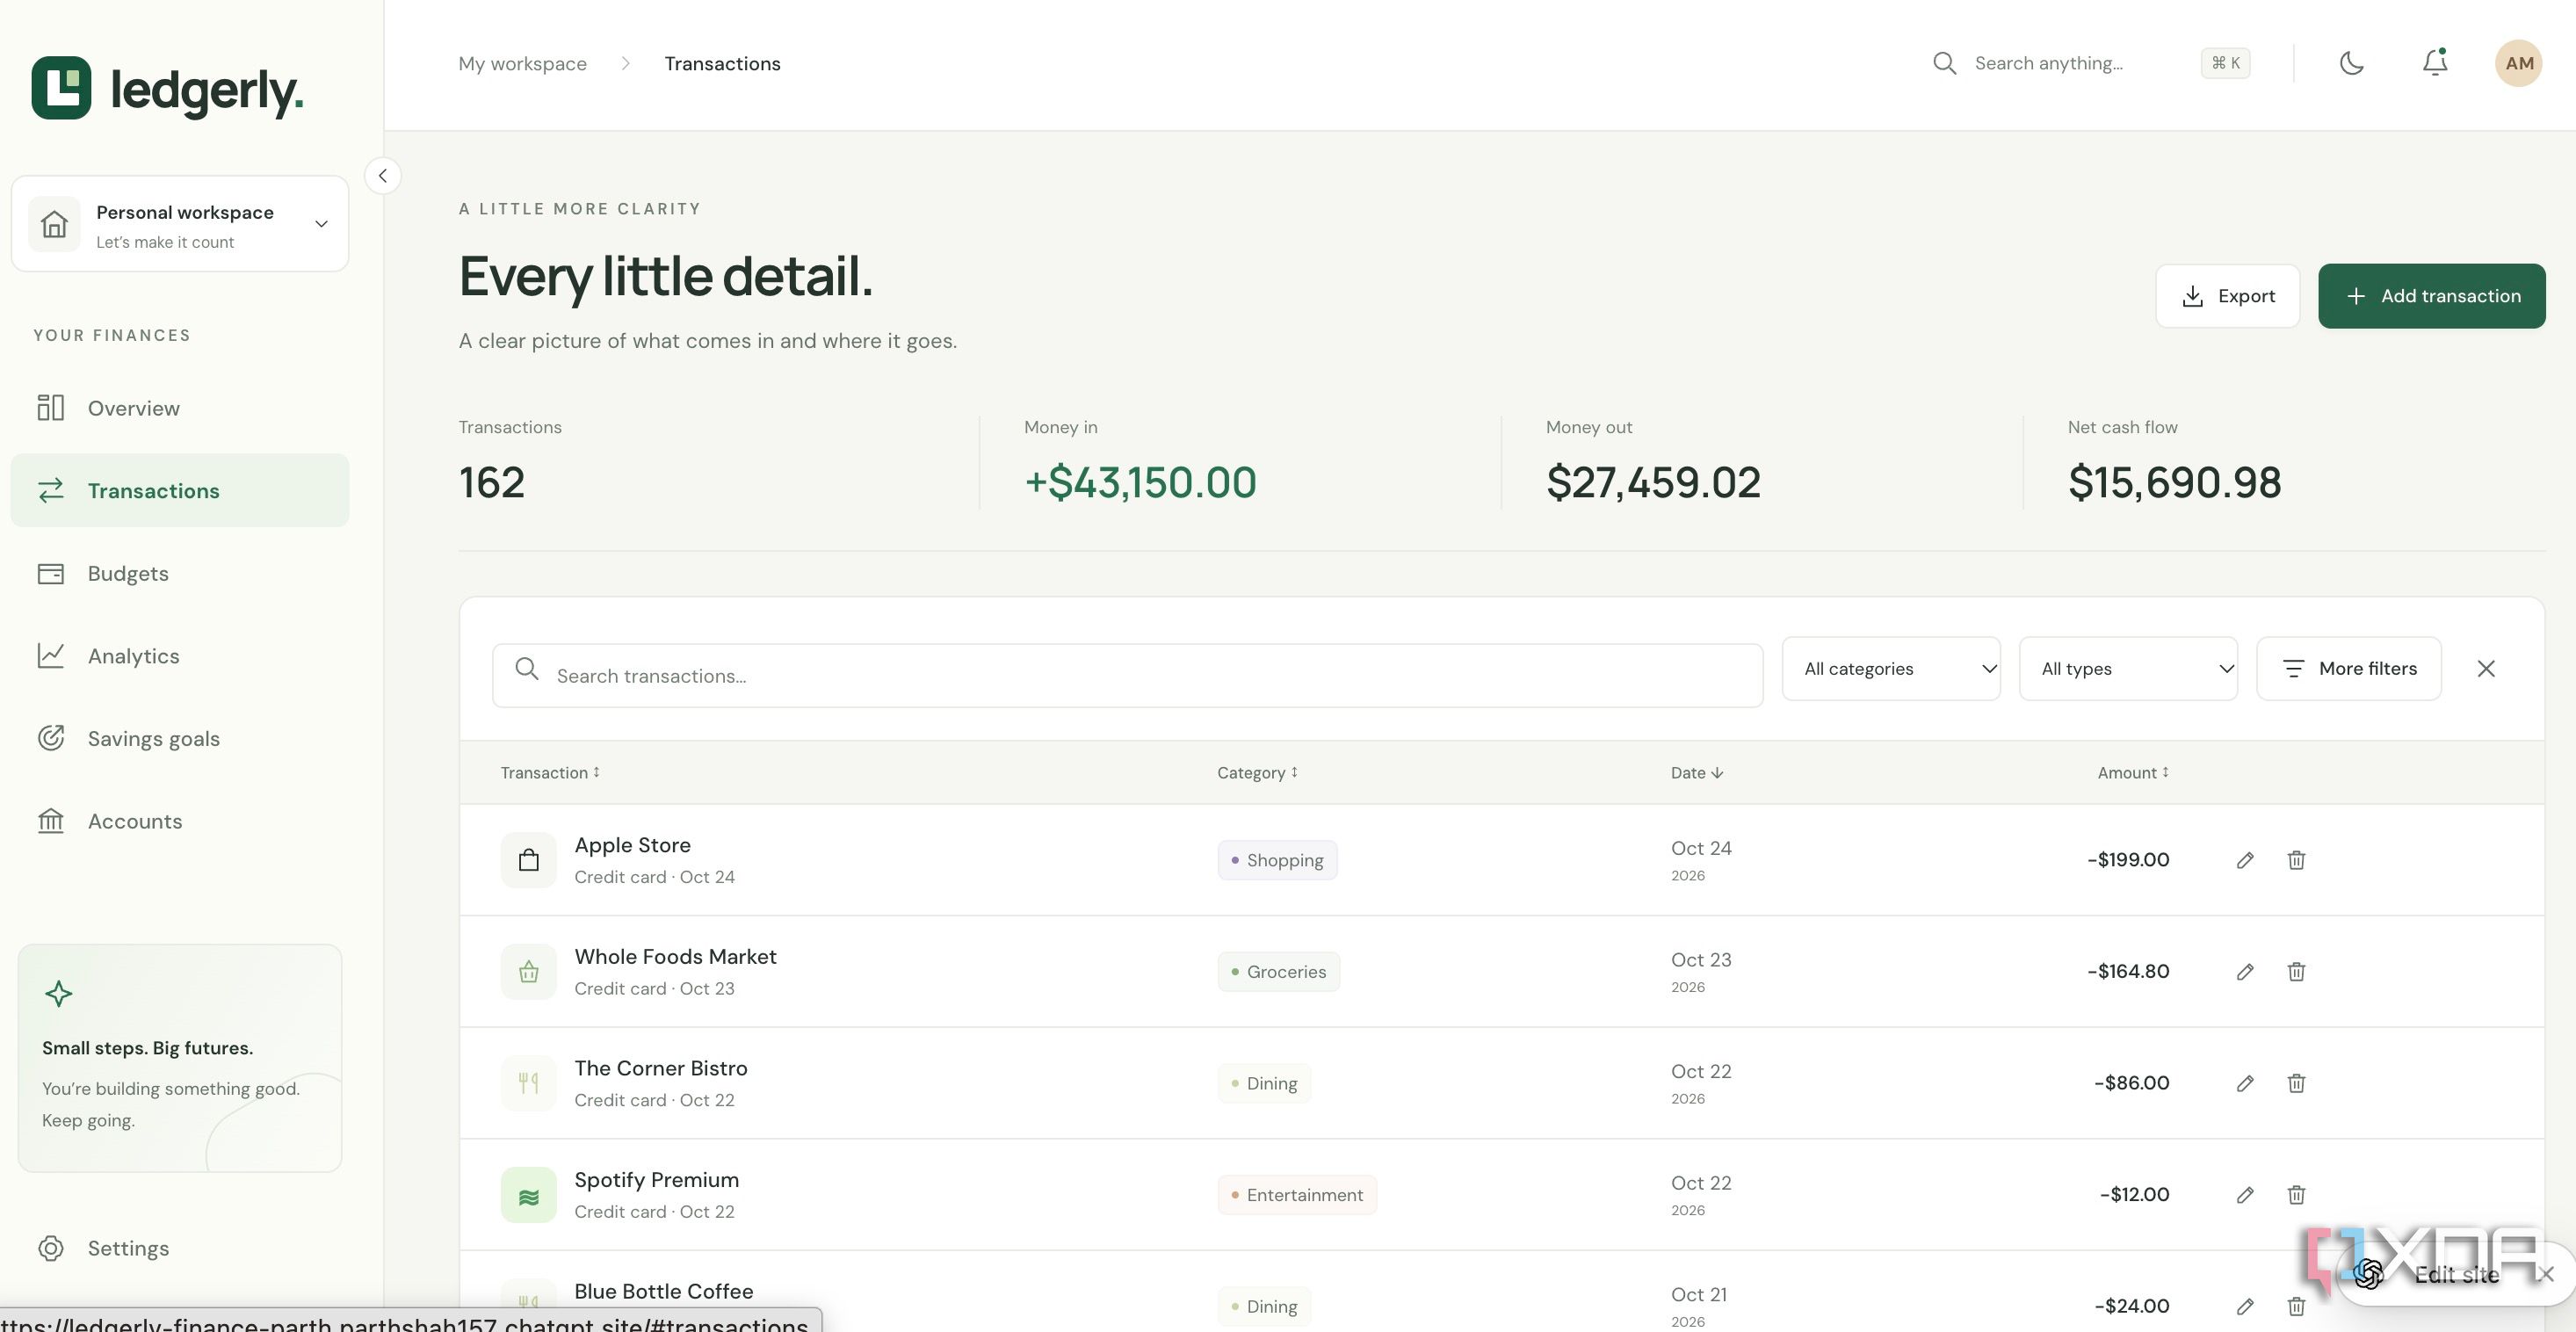Click the Spotify Premium transaction name
Image resolution: width=2576 pixels, height=1332 pixels.
[x=656, y=1180]
